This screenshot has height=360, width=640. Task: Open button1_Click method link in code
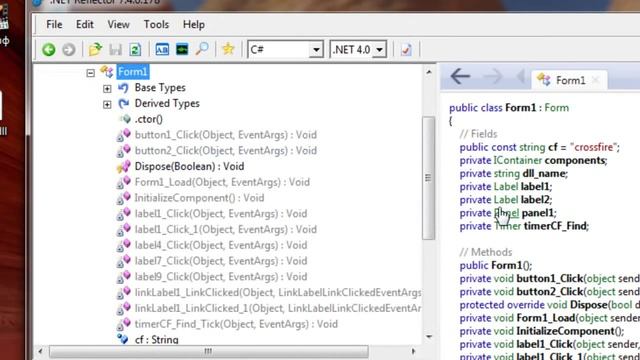(549, 279)
